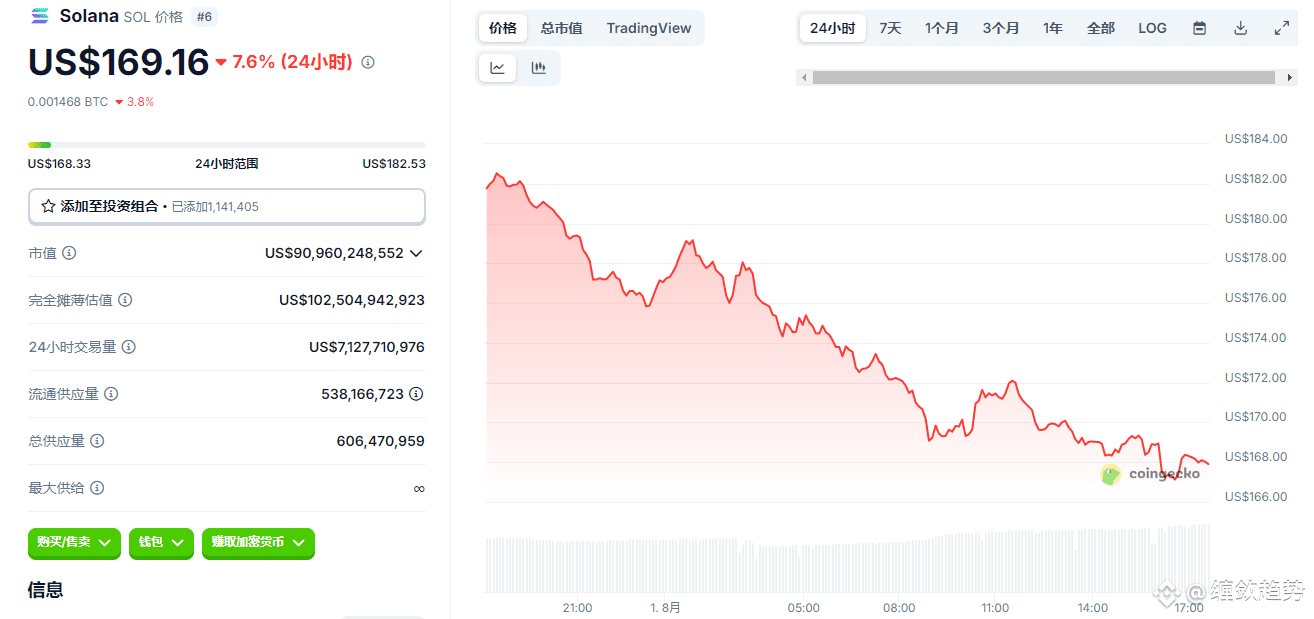Select 7天 time range
Image resolution: width=1314 pixels, height=619 pixels.
coord(890,28)
